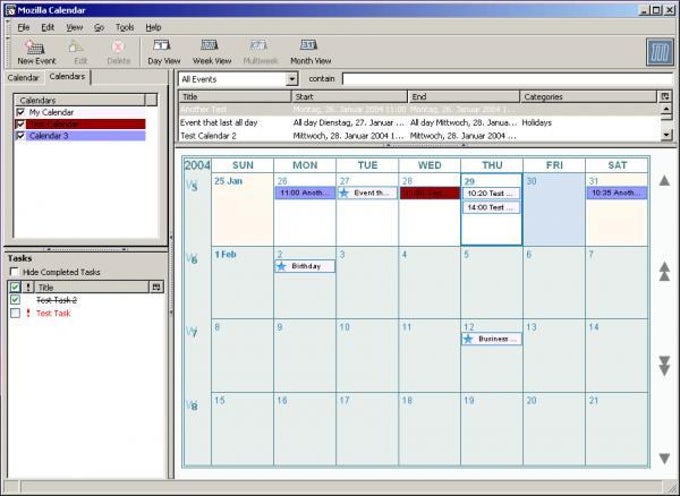Image resolution: width=680 pixels, height=496 pixels.
Task: Mark Test Task as completed
Action: pyautogui.click(x=15, y=313)
